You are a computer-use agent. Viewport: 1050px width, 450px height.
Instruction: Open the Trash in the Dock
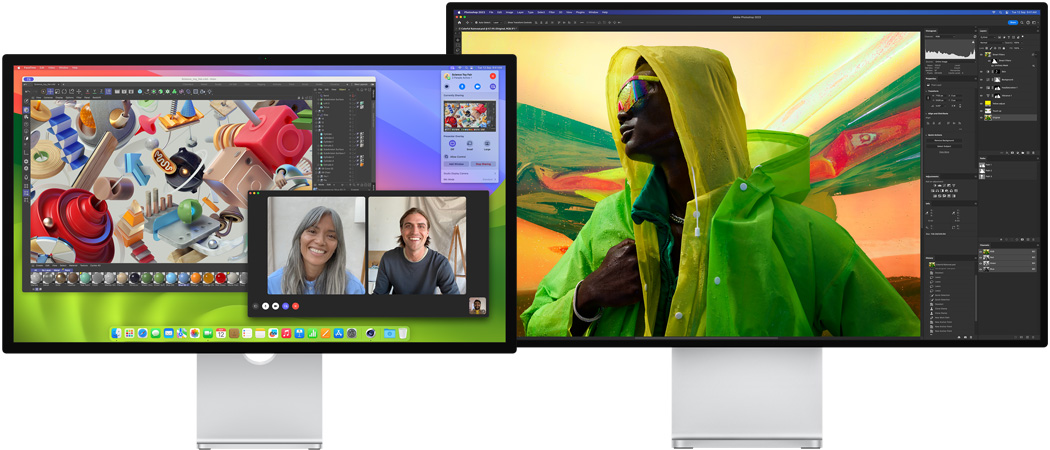coord(403,333)
